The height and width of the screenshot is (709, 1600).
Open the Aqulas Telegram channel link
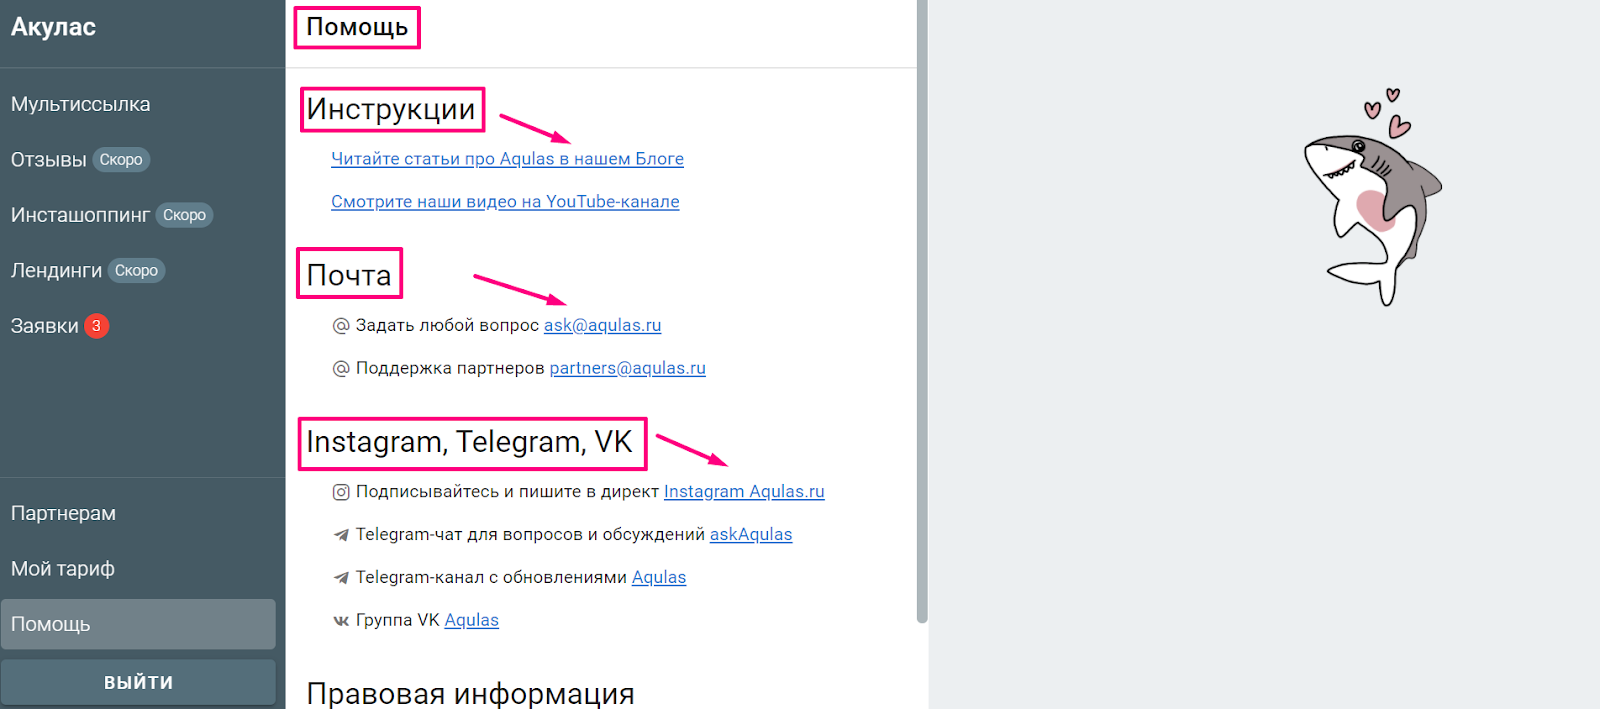click(659, 578)
